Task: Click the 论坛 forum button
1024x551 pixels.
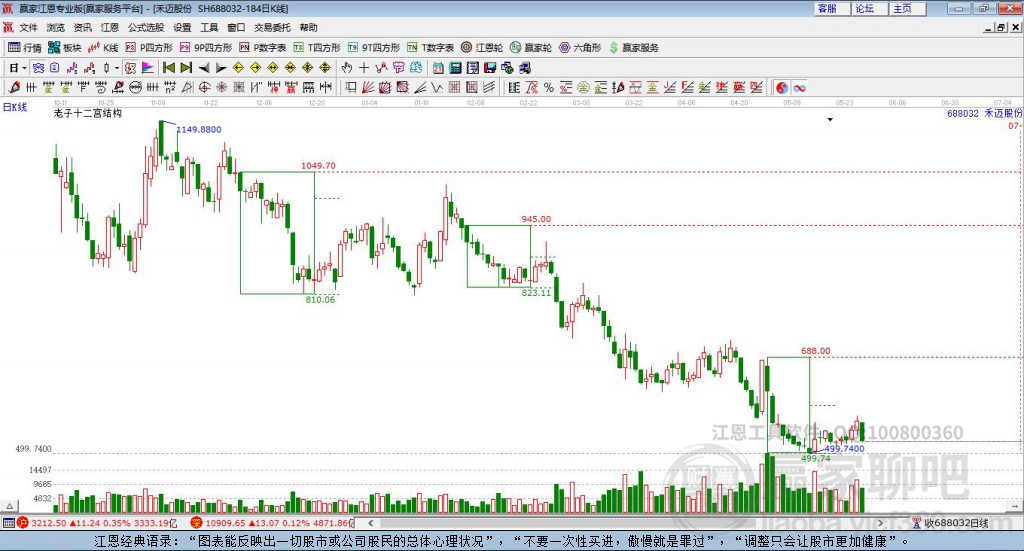Action: 869,8
